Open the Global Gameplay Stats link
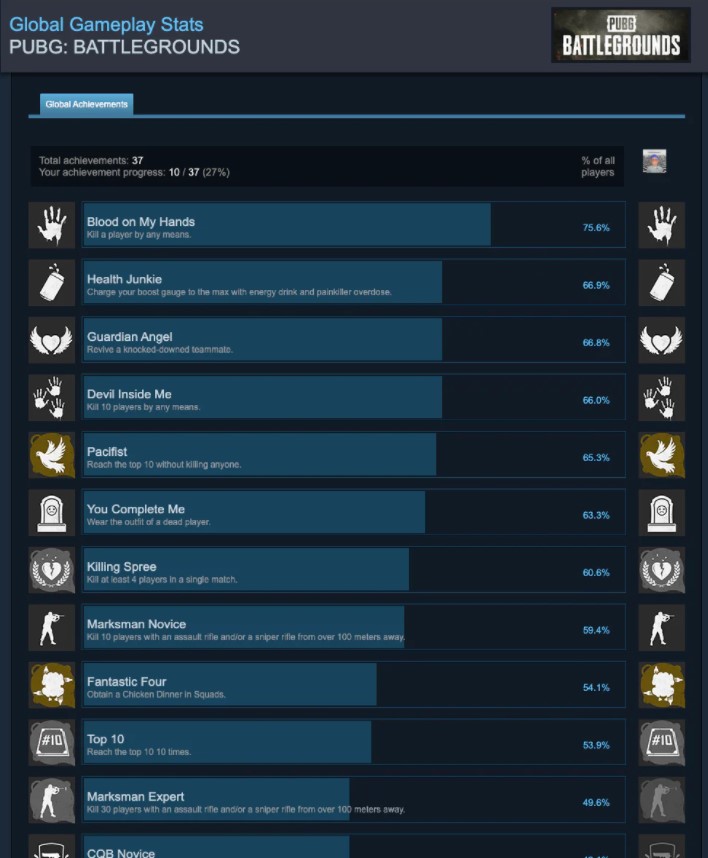Image resolution: width=708 pixels, height=858 pixels. [x=106, y=24]
